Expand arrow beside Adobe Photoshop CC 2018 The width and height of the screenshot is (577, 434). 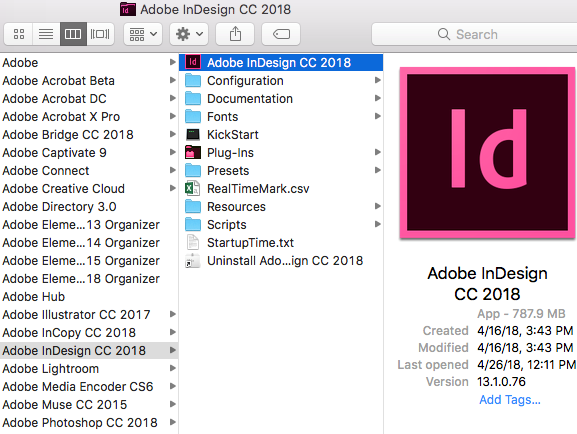click(x=172, y=422)
